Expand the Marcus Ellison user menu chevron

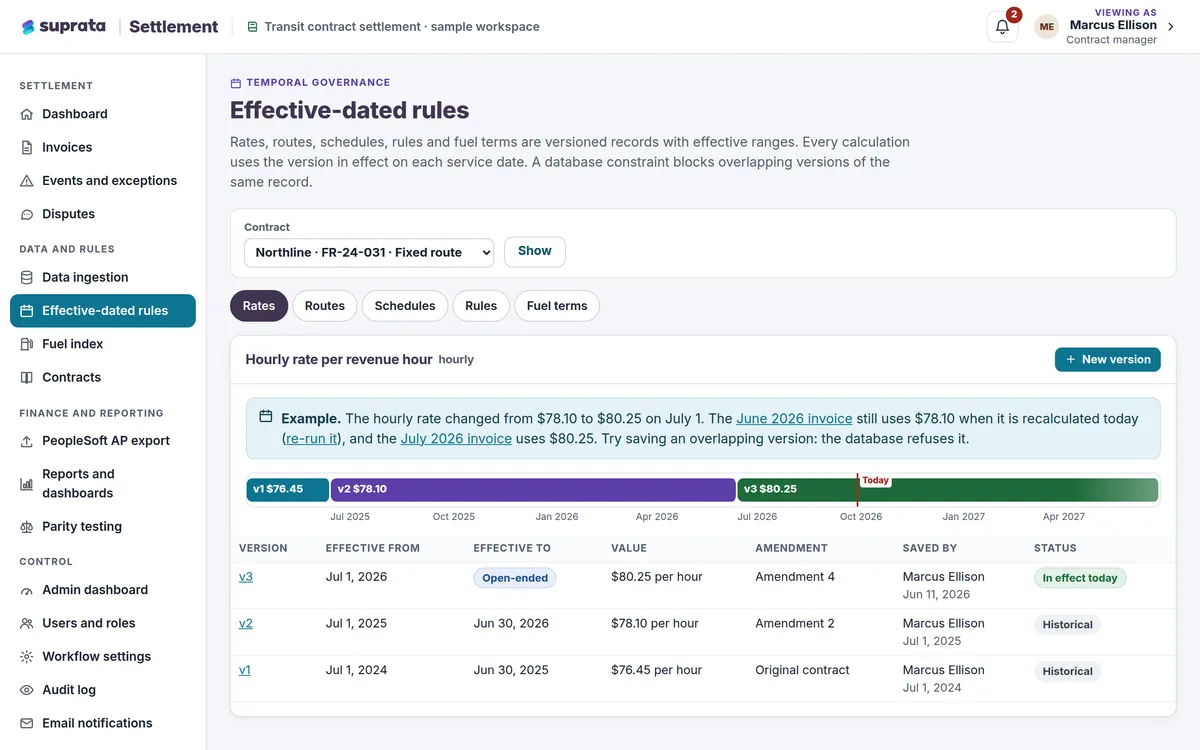pyautogui.click(x=1171, y=27)
